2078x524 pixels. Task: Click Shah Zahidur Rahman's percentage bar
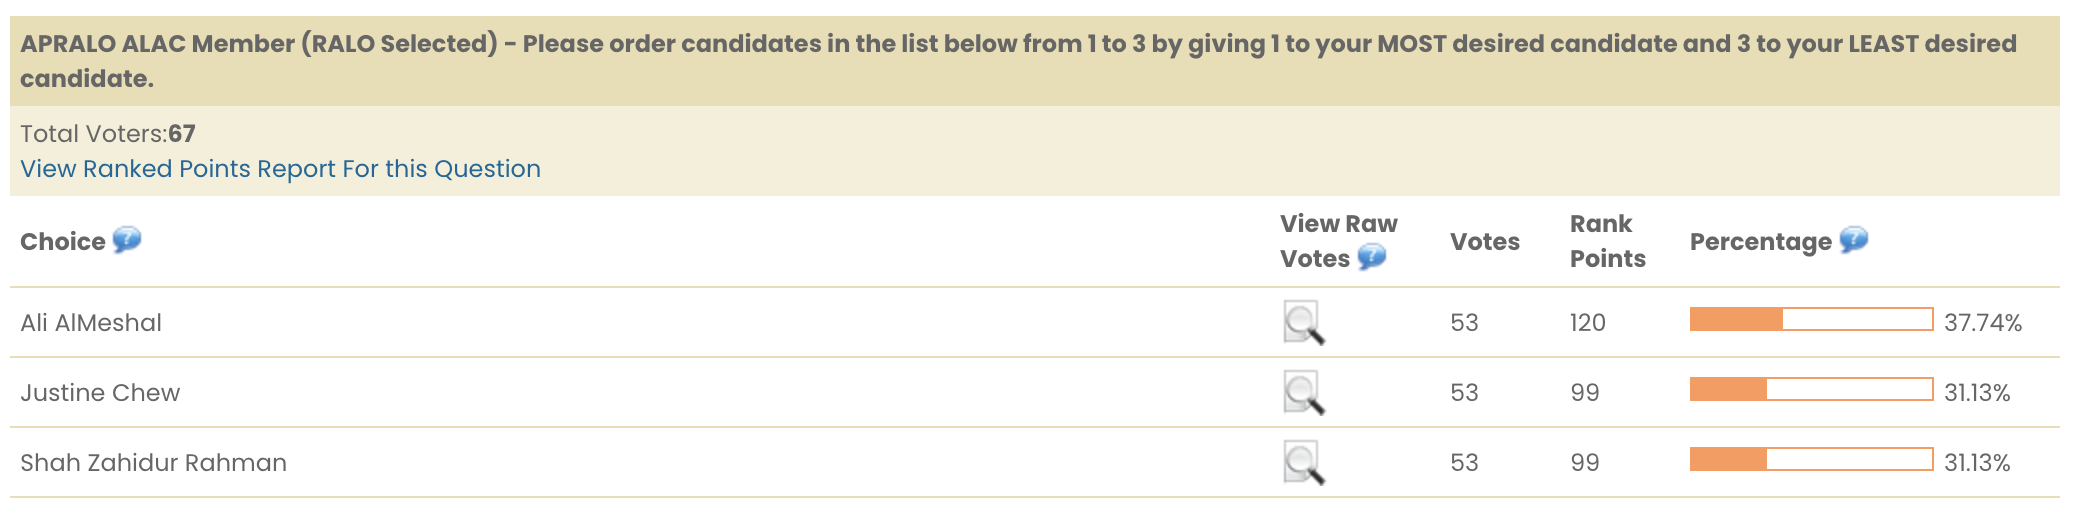click(x=1810, y=460)
